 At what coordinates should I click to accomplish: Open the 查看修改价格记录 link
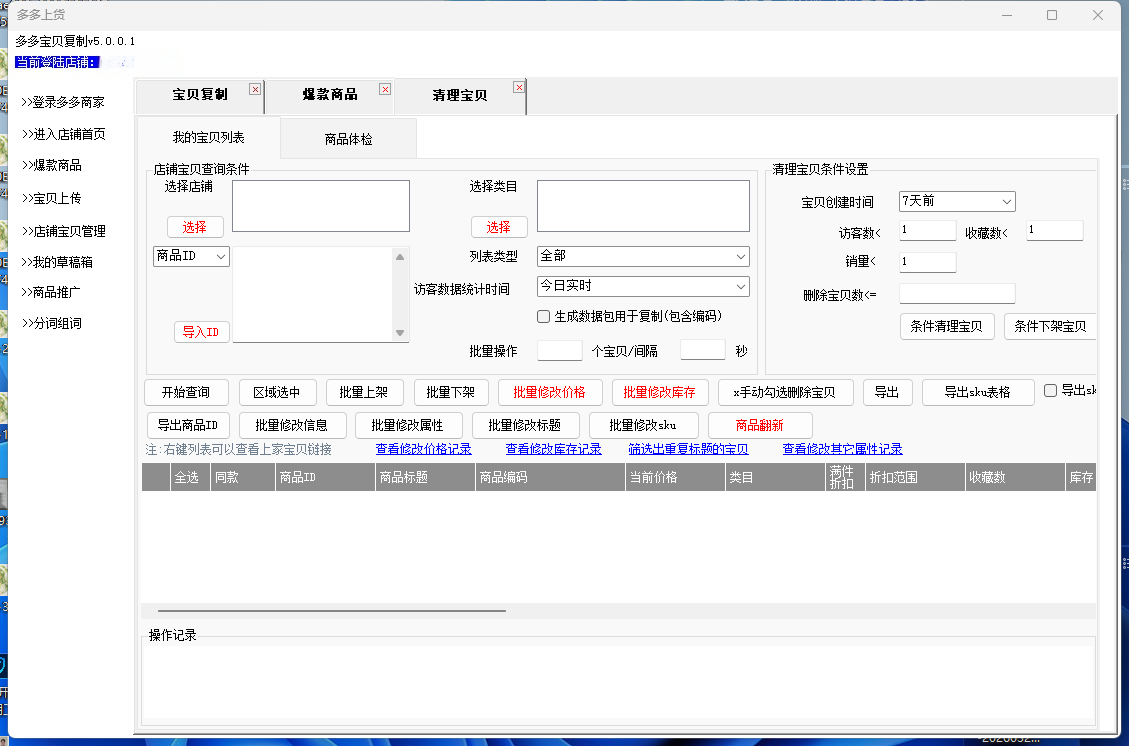[x=423, y=449]
